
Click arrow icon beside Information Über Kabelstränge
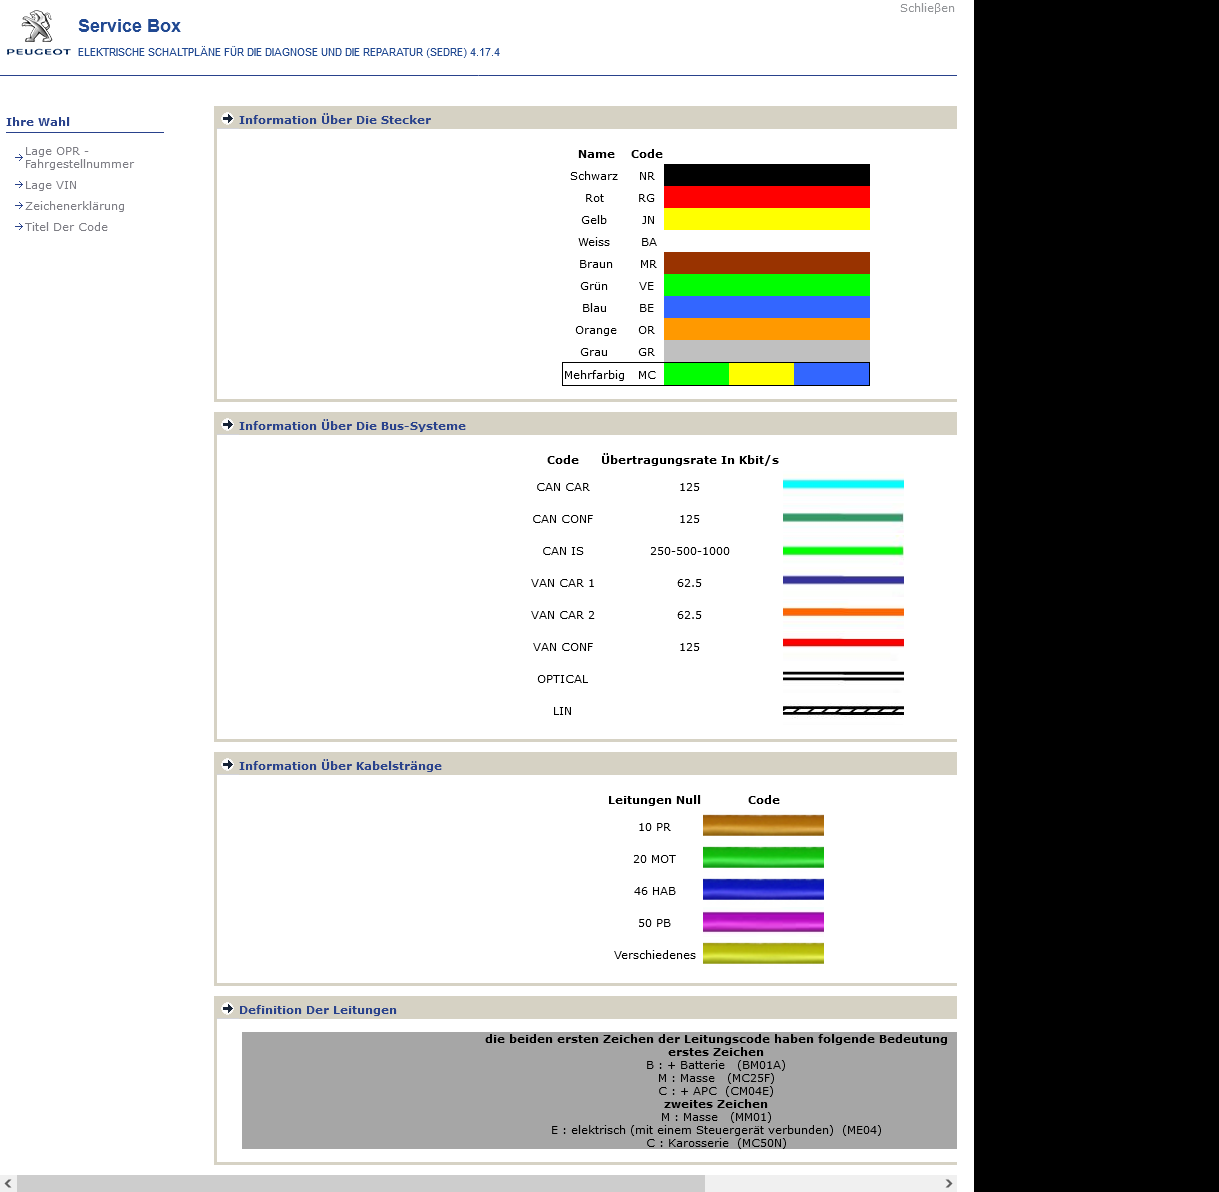228,765
